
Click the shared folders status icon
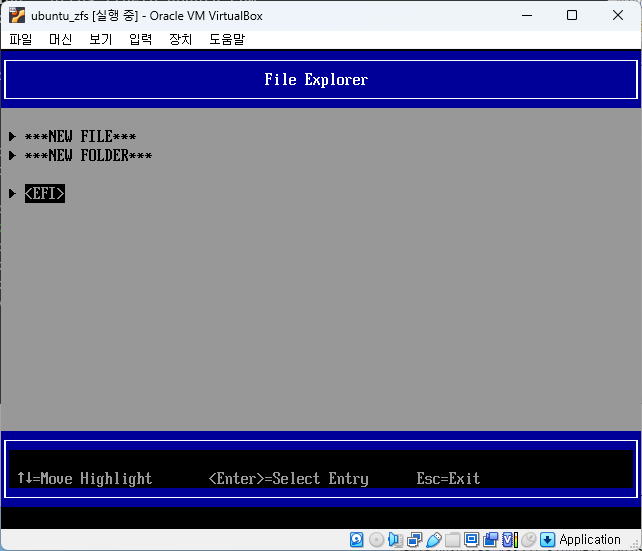click(452, 540)
